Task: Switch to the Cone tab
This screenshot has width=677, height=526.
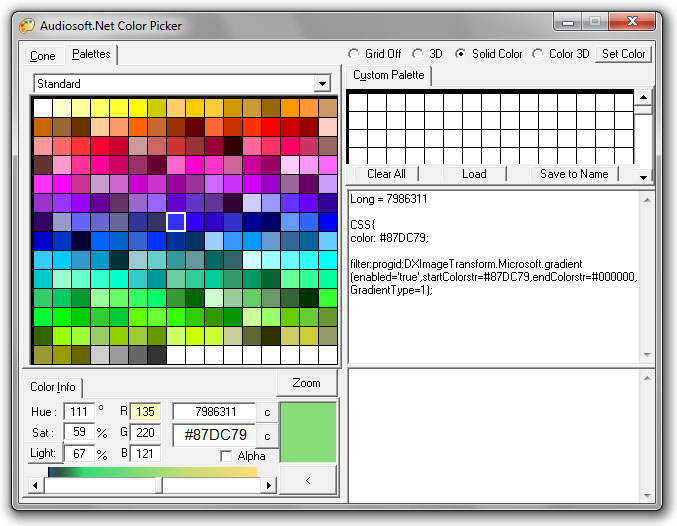Action: [43, 56]
